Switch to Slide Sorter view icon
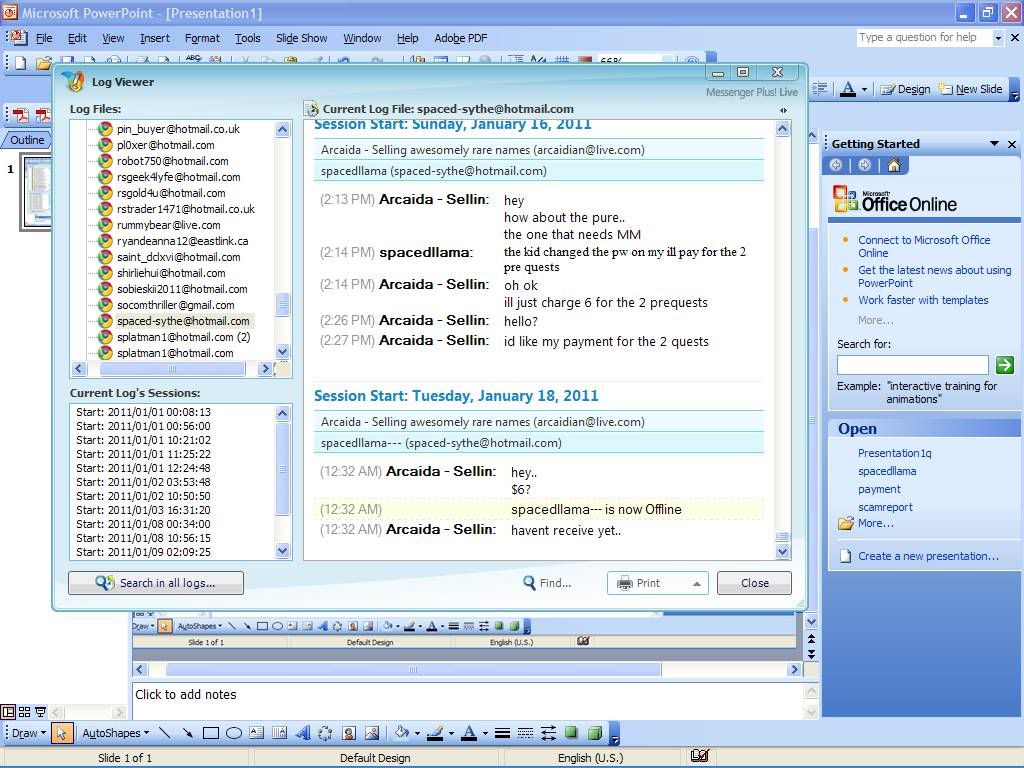1024x768 pixels. pyautogui.click(x=25, y=712)
